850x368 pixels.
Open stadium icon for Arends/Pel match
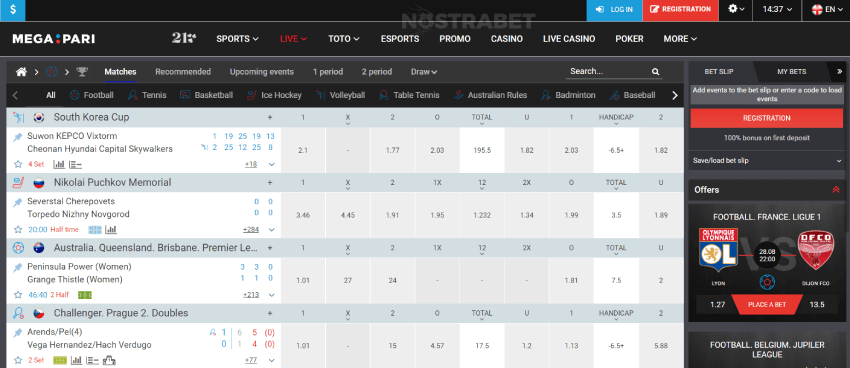coord(109,360)
